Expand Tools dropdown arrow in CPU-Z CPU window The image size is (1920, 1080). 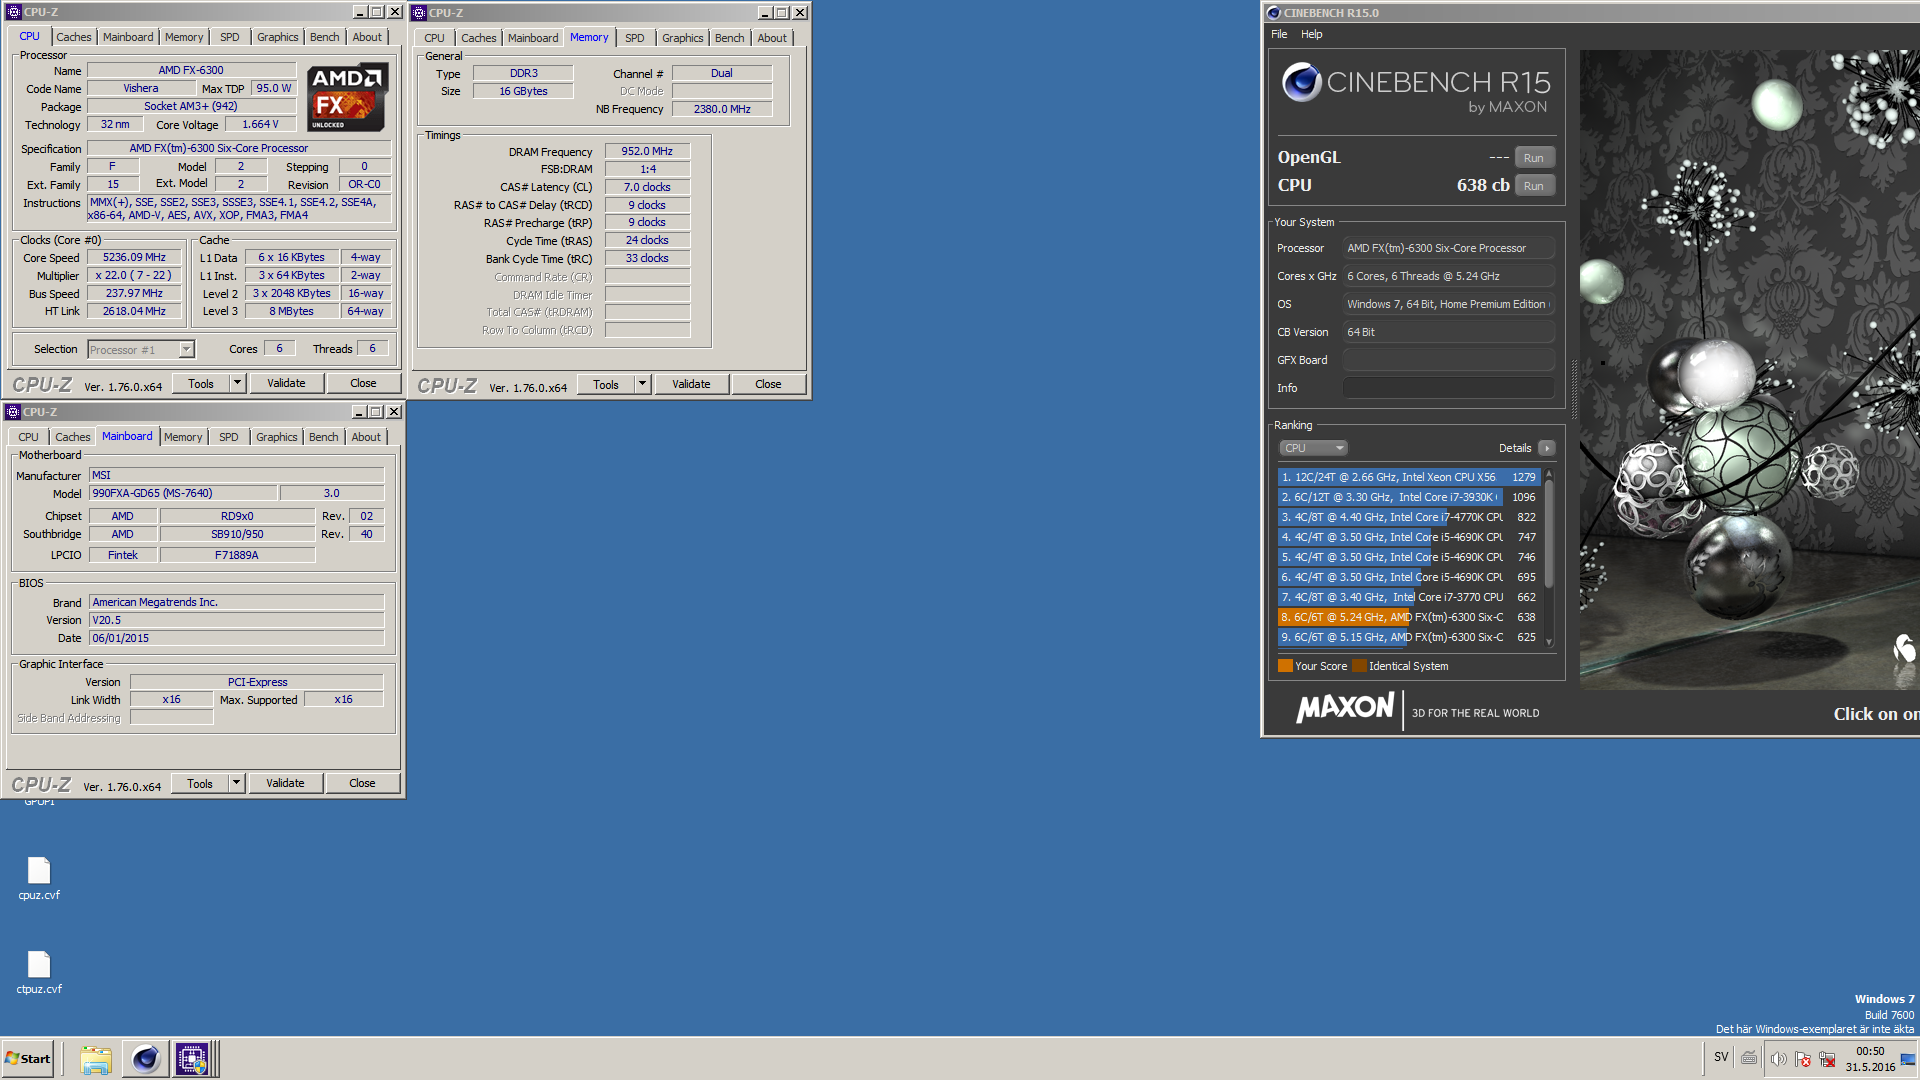pyautogui.click(x=237, y=383)
